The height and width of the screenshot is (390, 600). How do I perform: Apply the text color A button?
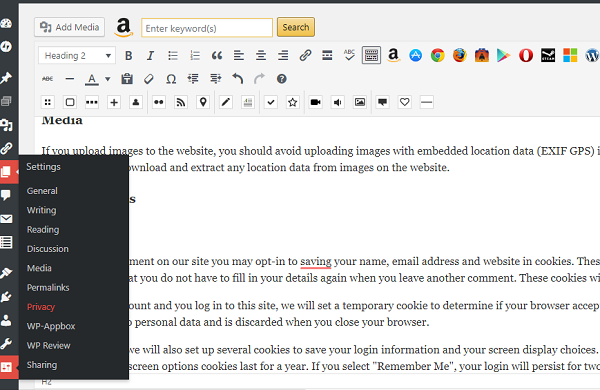pyautogui.click(x=92, y=79)
